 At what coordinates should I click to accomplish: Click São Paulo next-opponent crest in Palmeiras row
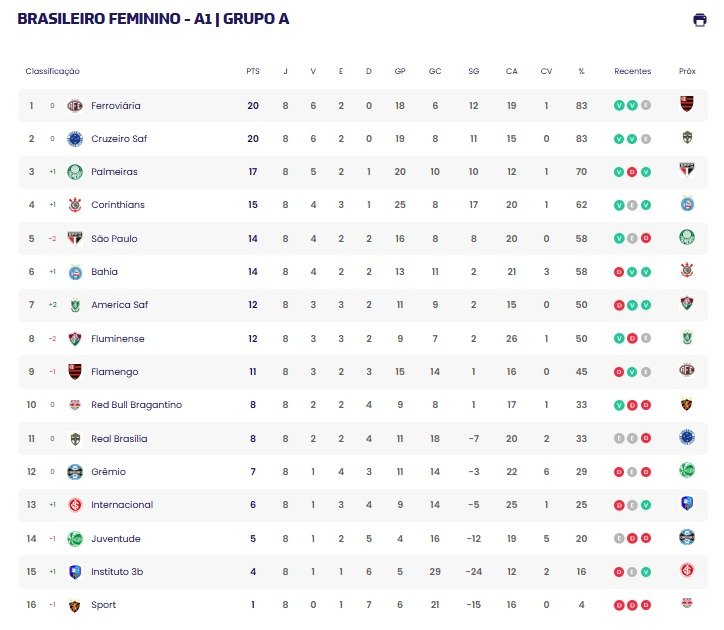tap(687, 170)
